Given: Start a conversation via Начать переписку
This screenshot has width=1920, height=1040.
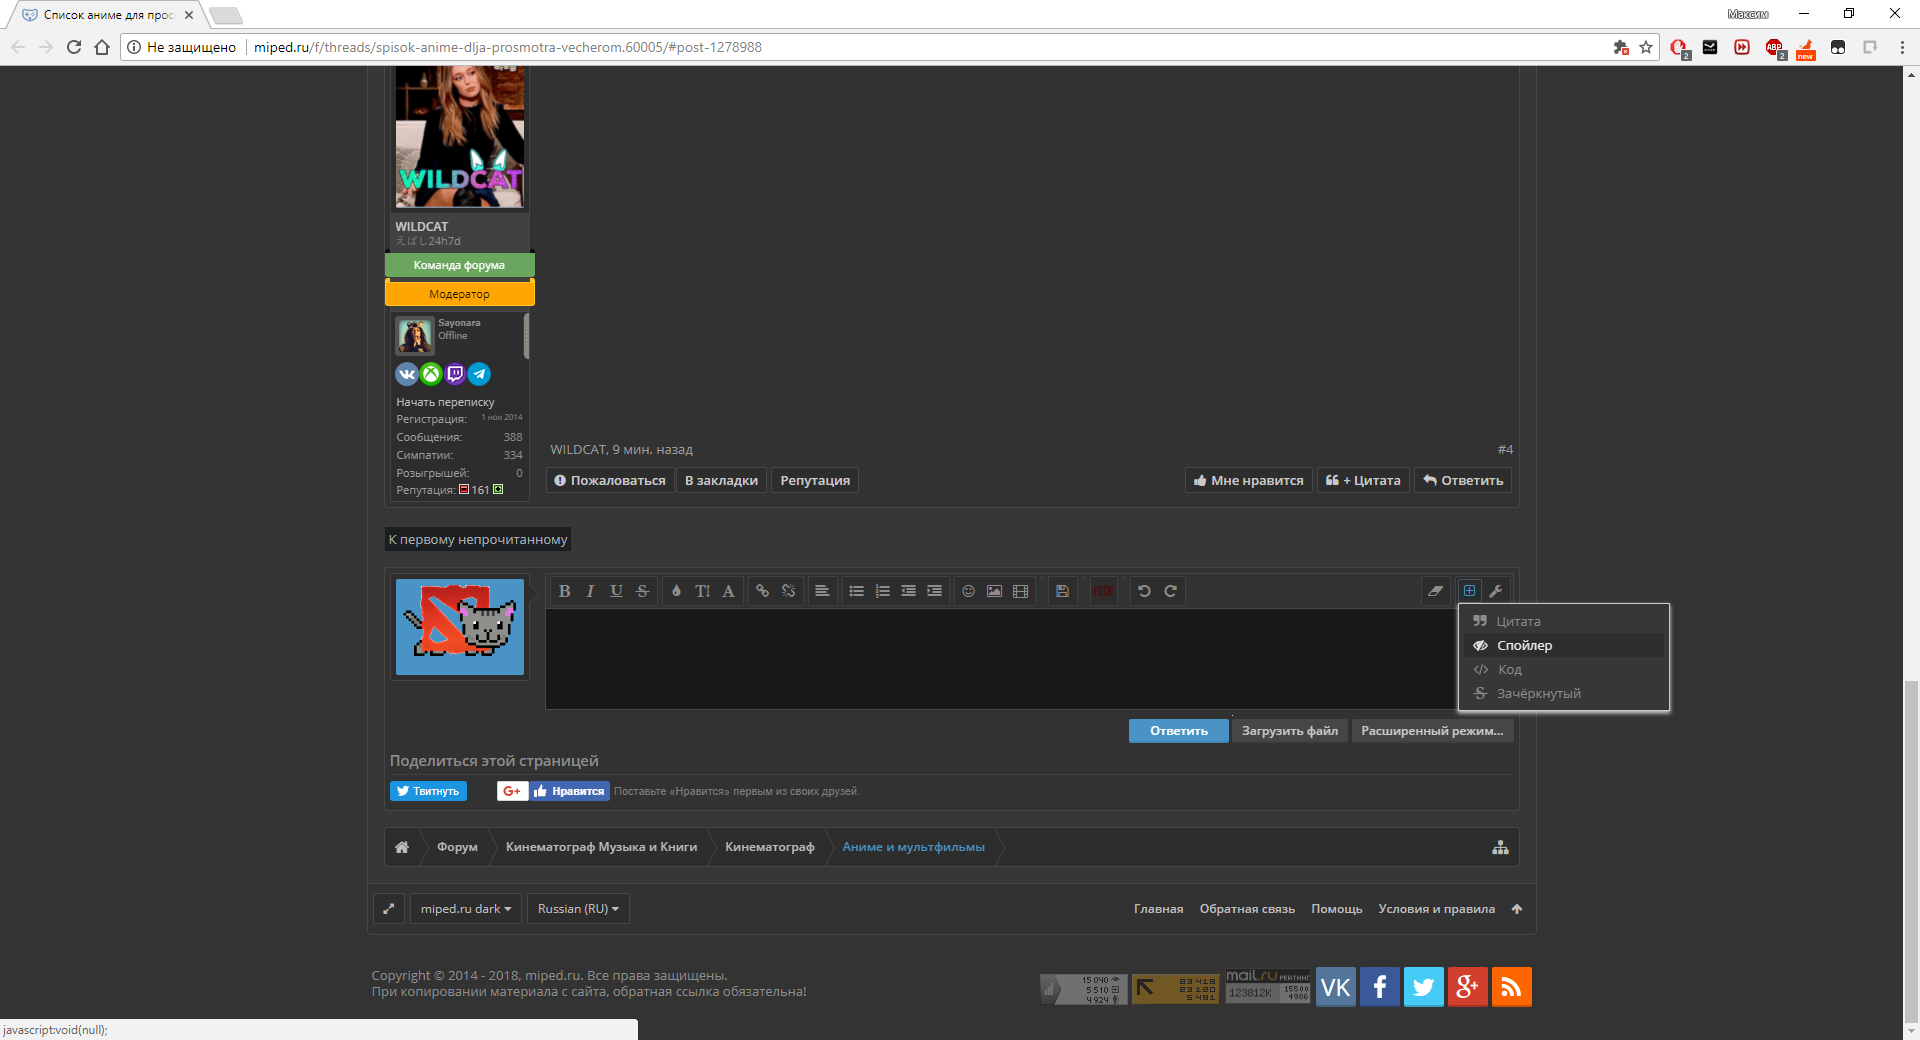Looking at the screenshot, I should click(445, 402).
